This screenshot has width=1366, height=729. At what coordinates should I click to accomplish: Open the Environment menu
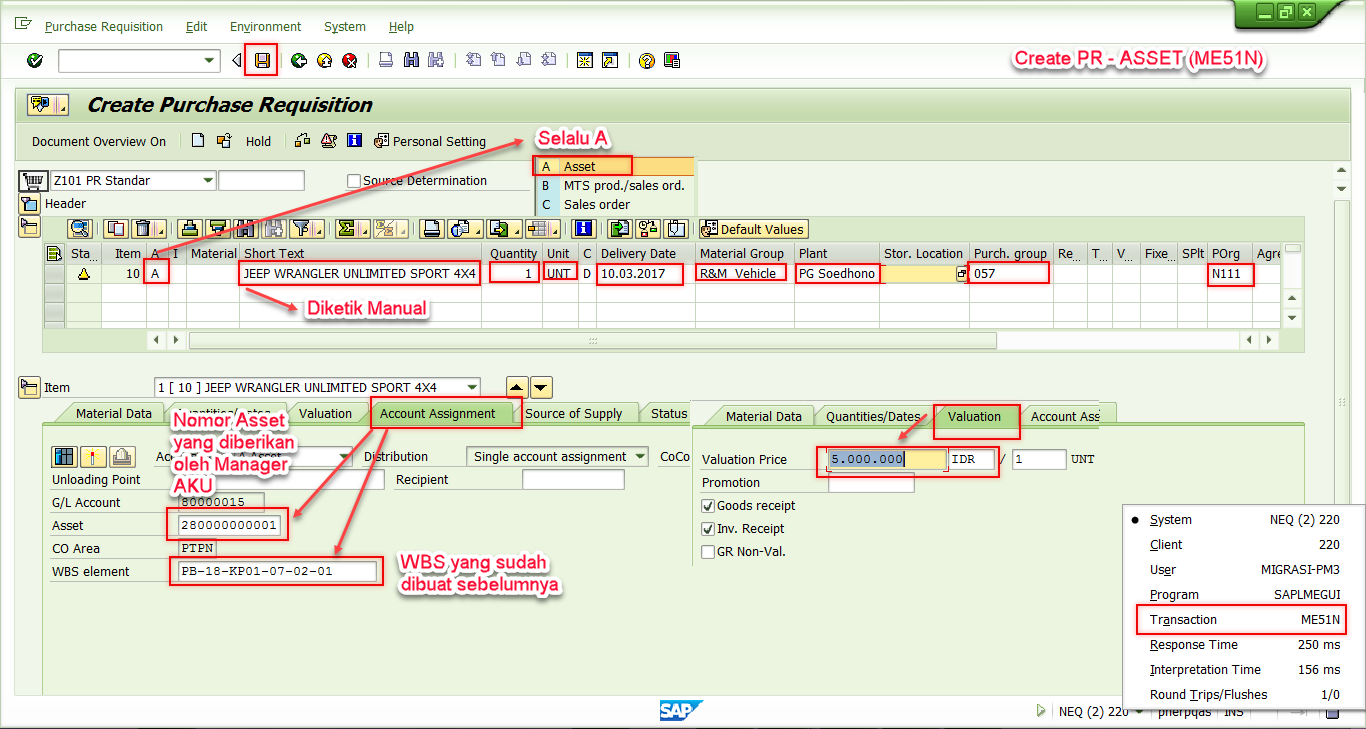pyautogui.click(x=264, y=26)
